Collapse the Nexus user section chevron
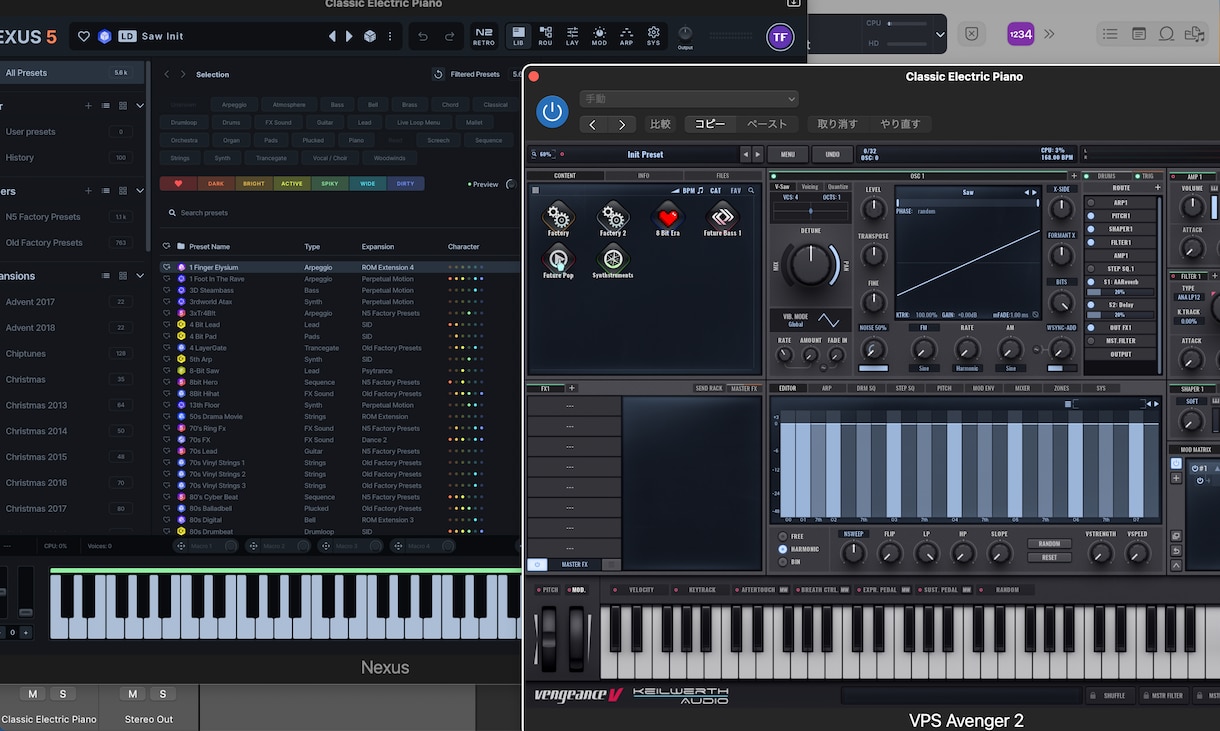1220x731 pixels. tap(140, 106)
